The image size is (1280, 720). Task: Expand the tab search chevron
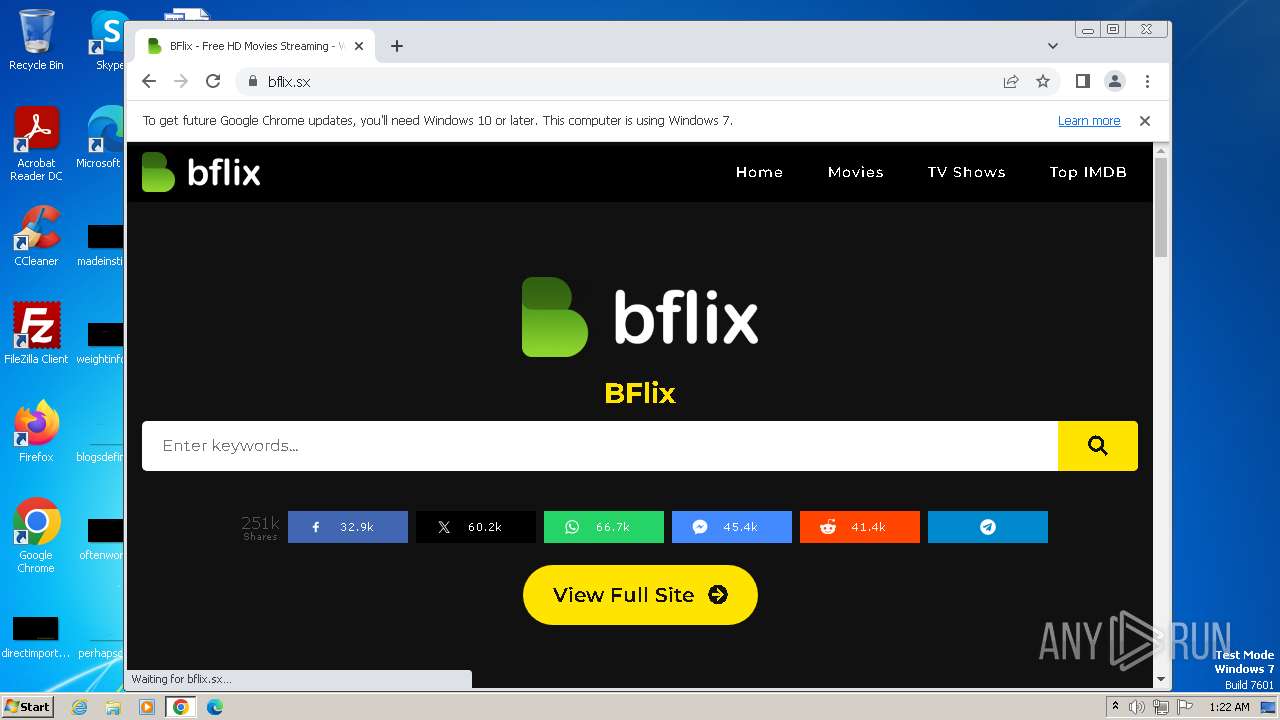pos(1053,46)
